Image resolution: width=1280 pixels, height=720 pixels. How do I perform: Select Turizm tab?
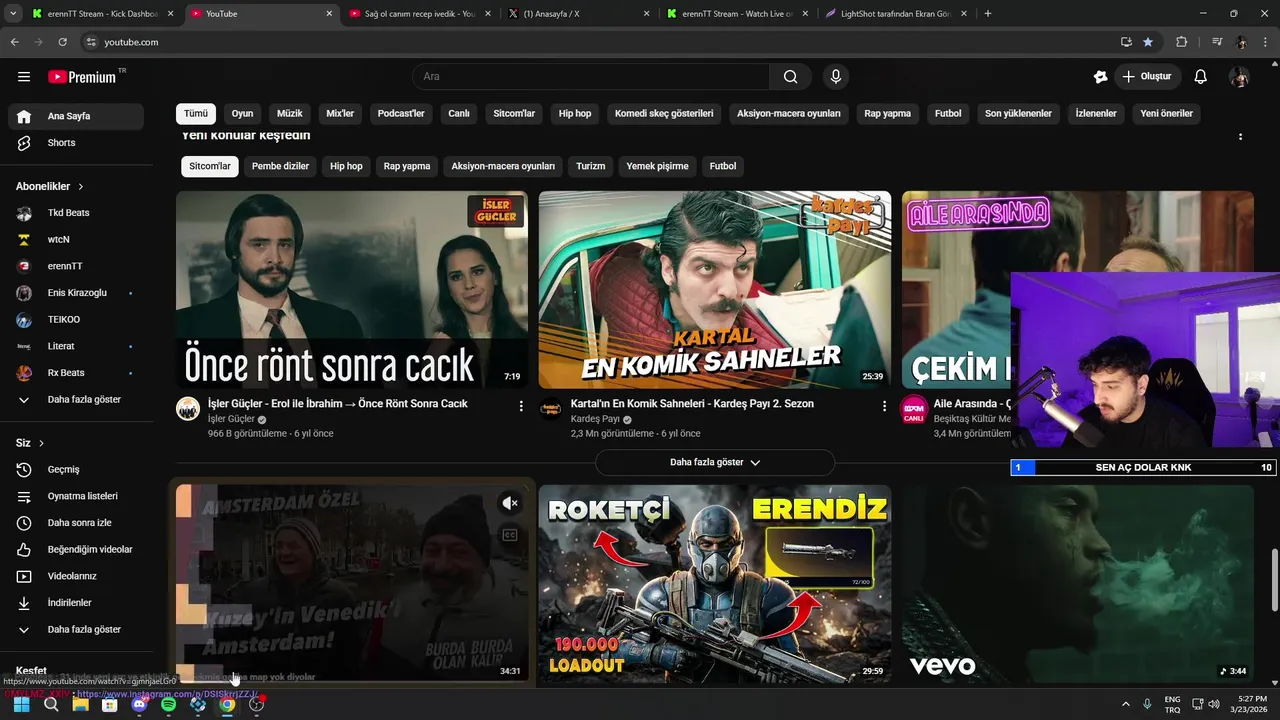point(590,166)
